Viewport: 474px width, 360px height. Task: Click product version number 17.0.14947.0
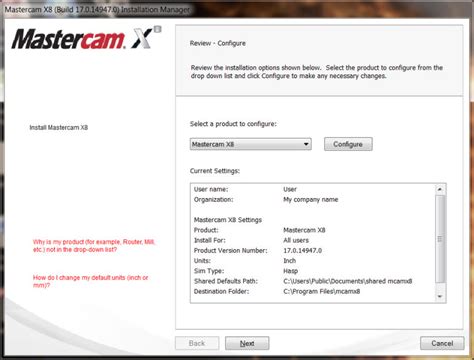[x=302, y=251]
